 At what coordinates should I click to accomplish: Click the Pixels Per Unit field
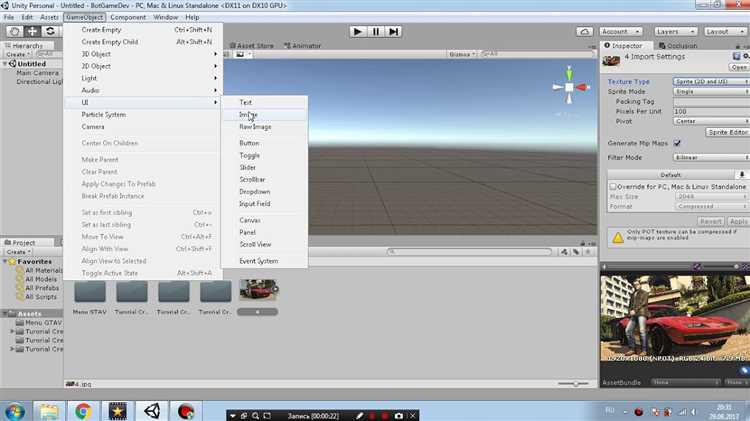(711, 111)
